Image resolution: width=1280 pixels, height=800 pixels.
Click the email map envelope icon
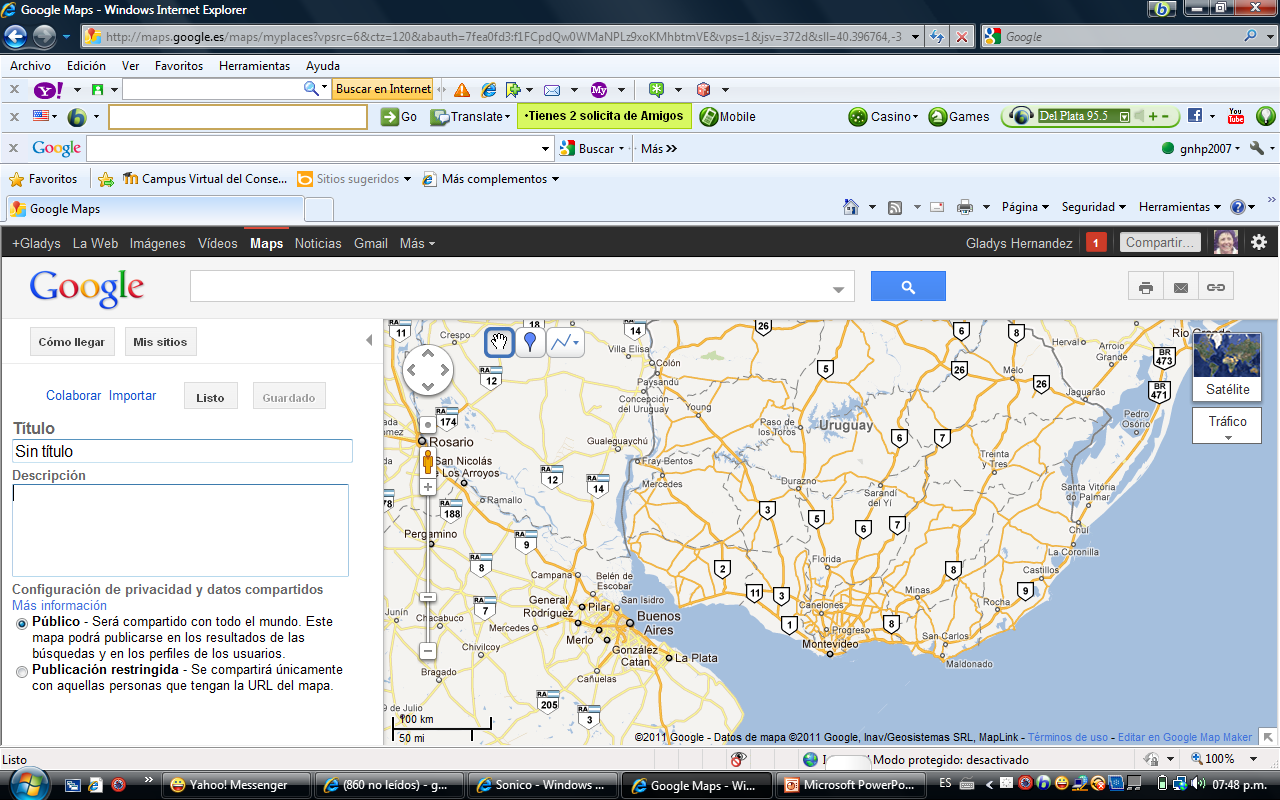[1181, 285]
